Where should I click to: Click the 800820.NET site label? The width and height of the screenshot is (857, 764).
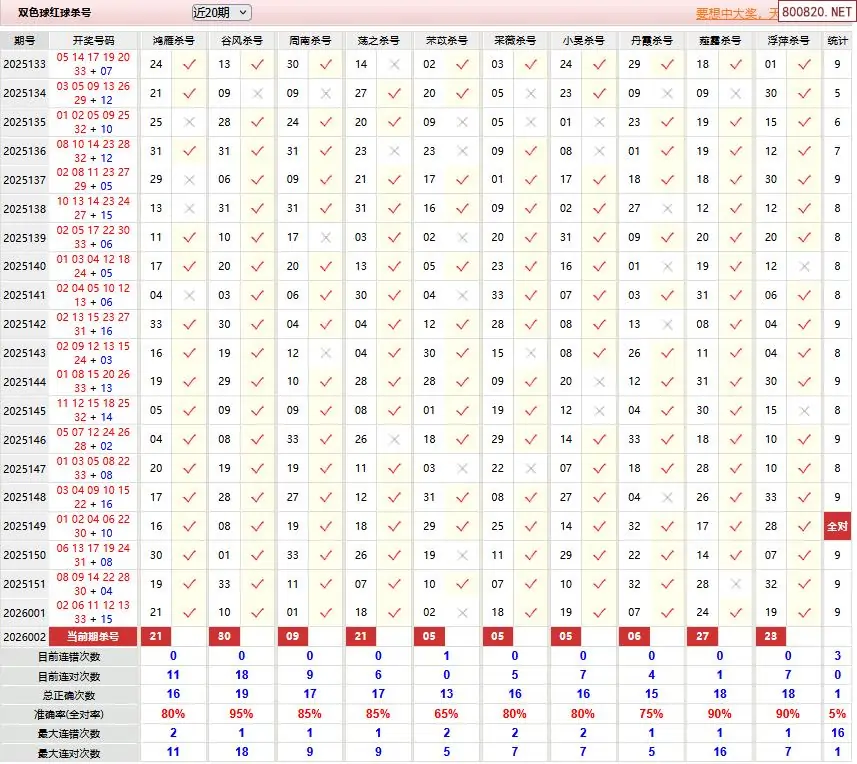(x=817, y=12)
